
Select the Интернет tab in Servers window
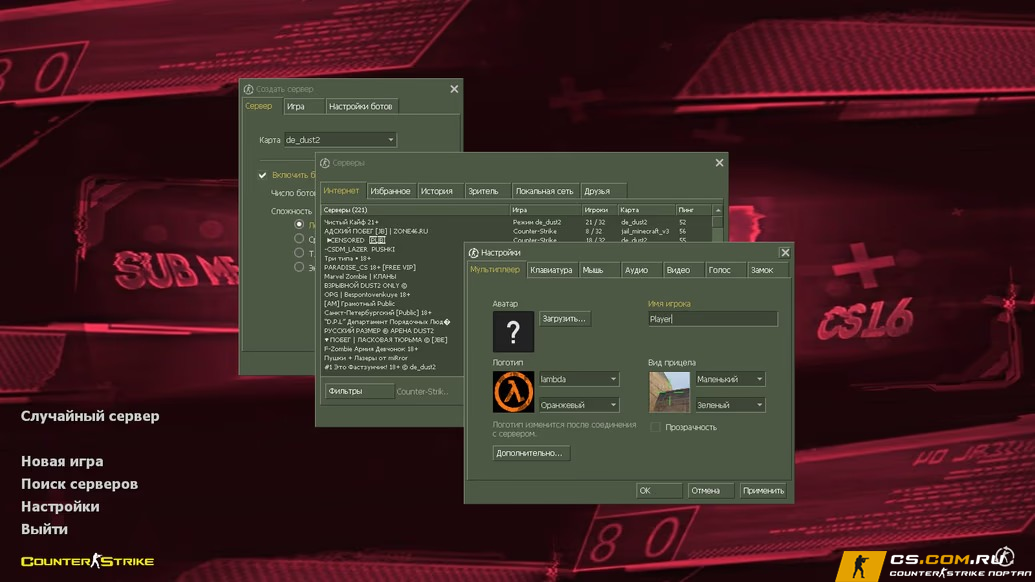342,191
